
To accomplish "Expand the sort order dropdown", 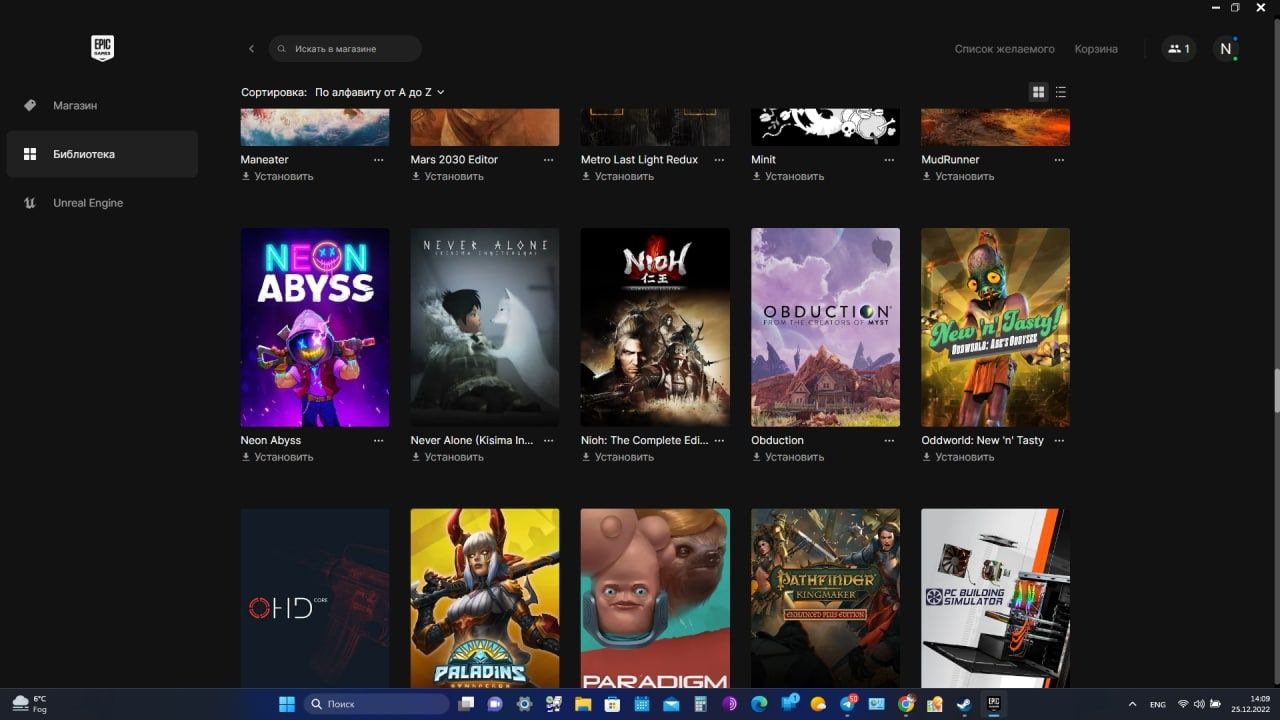I will point(380,92).
